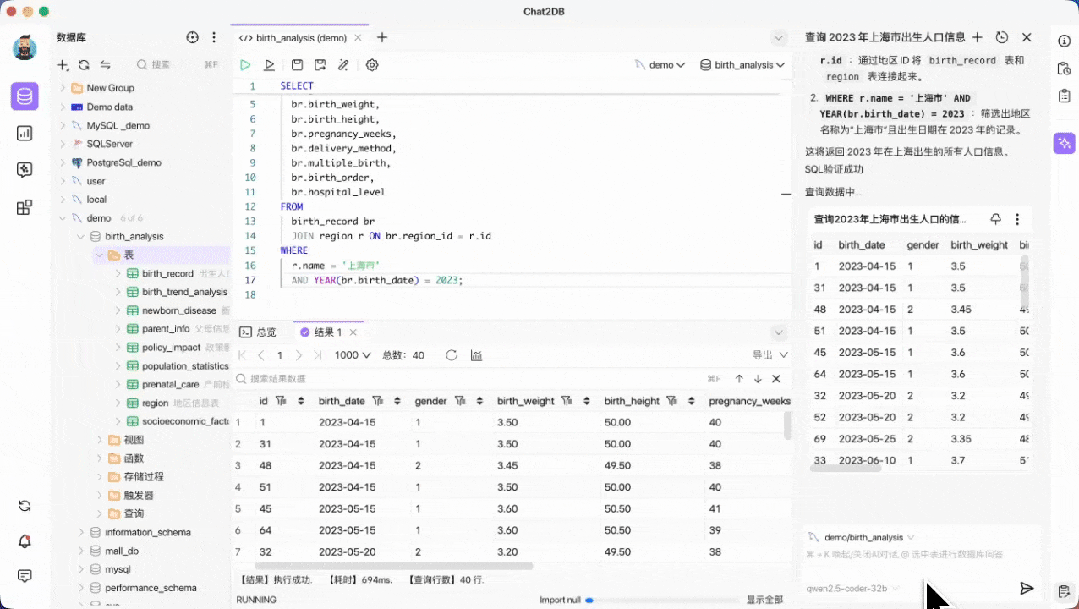Screen dimensions: 1079x609
Task: Send the AI chat message
Action: pos(1026,589)
